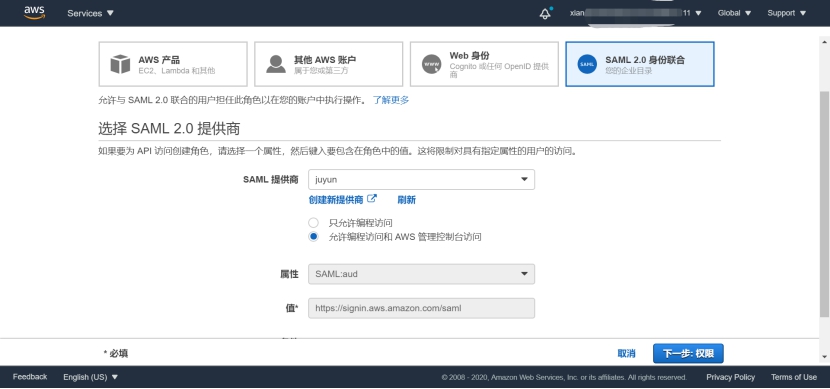Click the 取消 cancel link
This screenshot has height=389, width=830.
coord(626,354)
